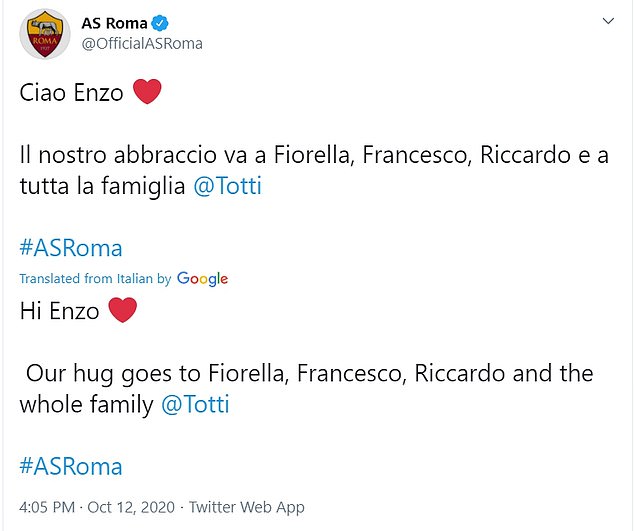Visit the @OfficialASRoma handle

(142, 43)
